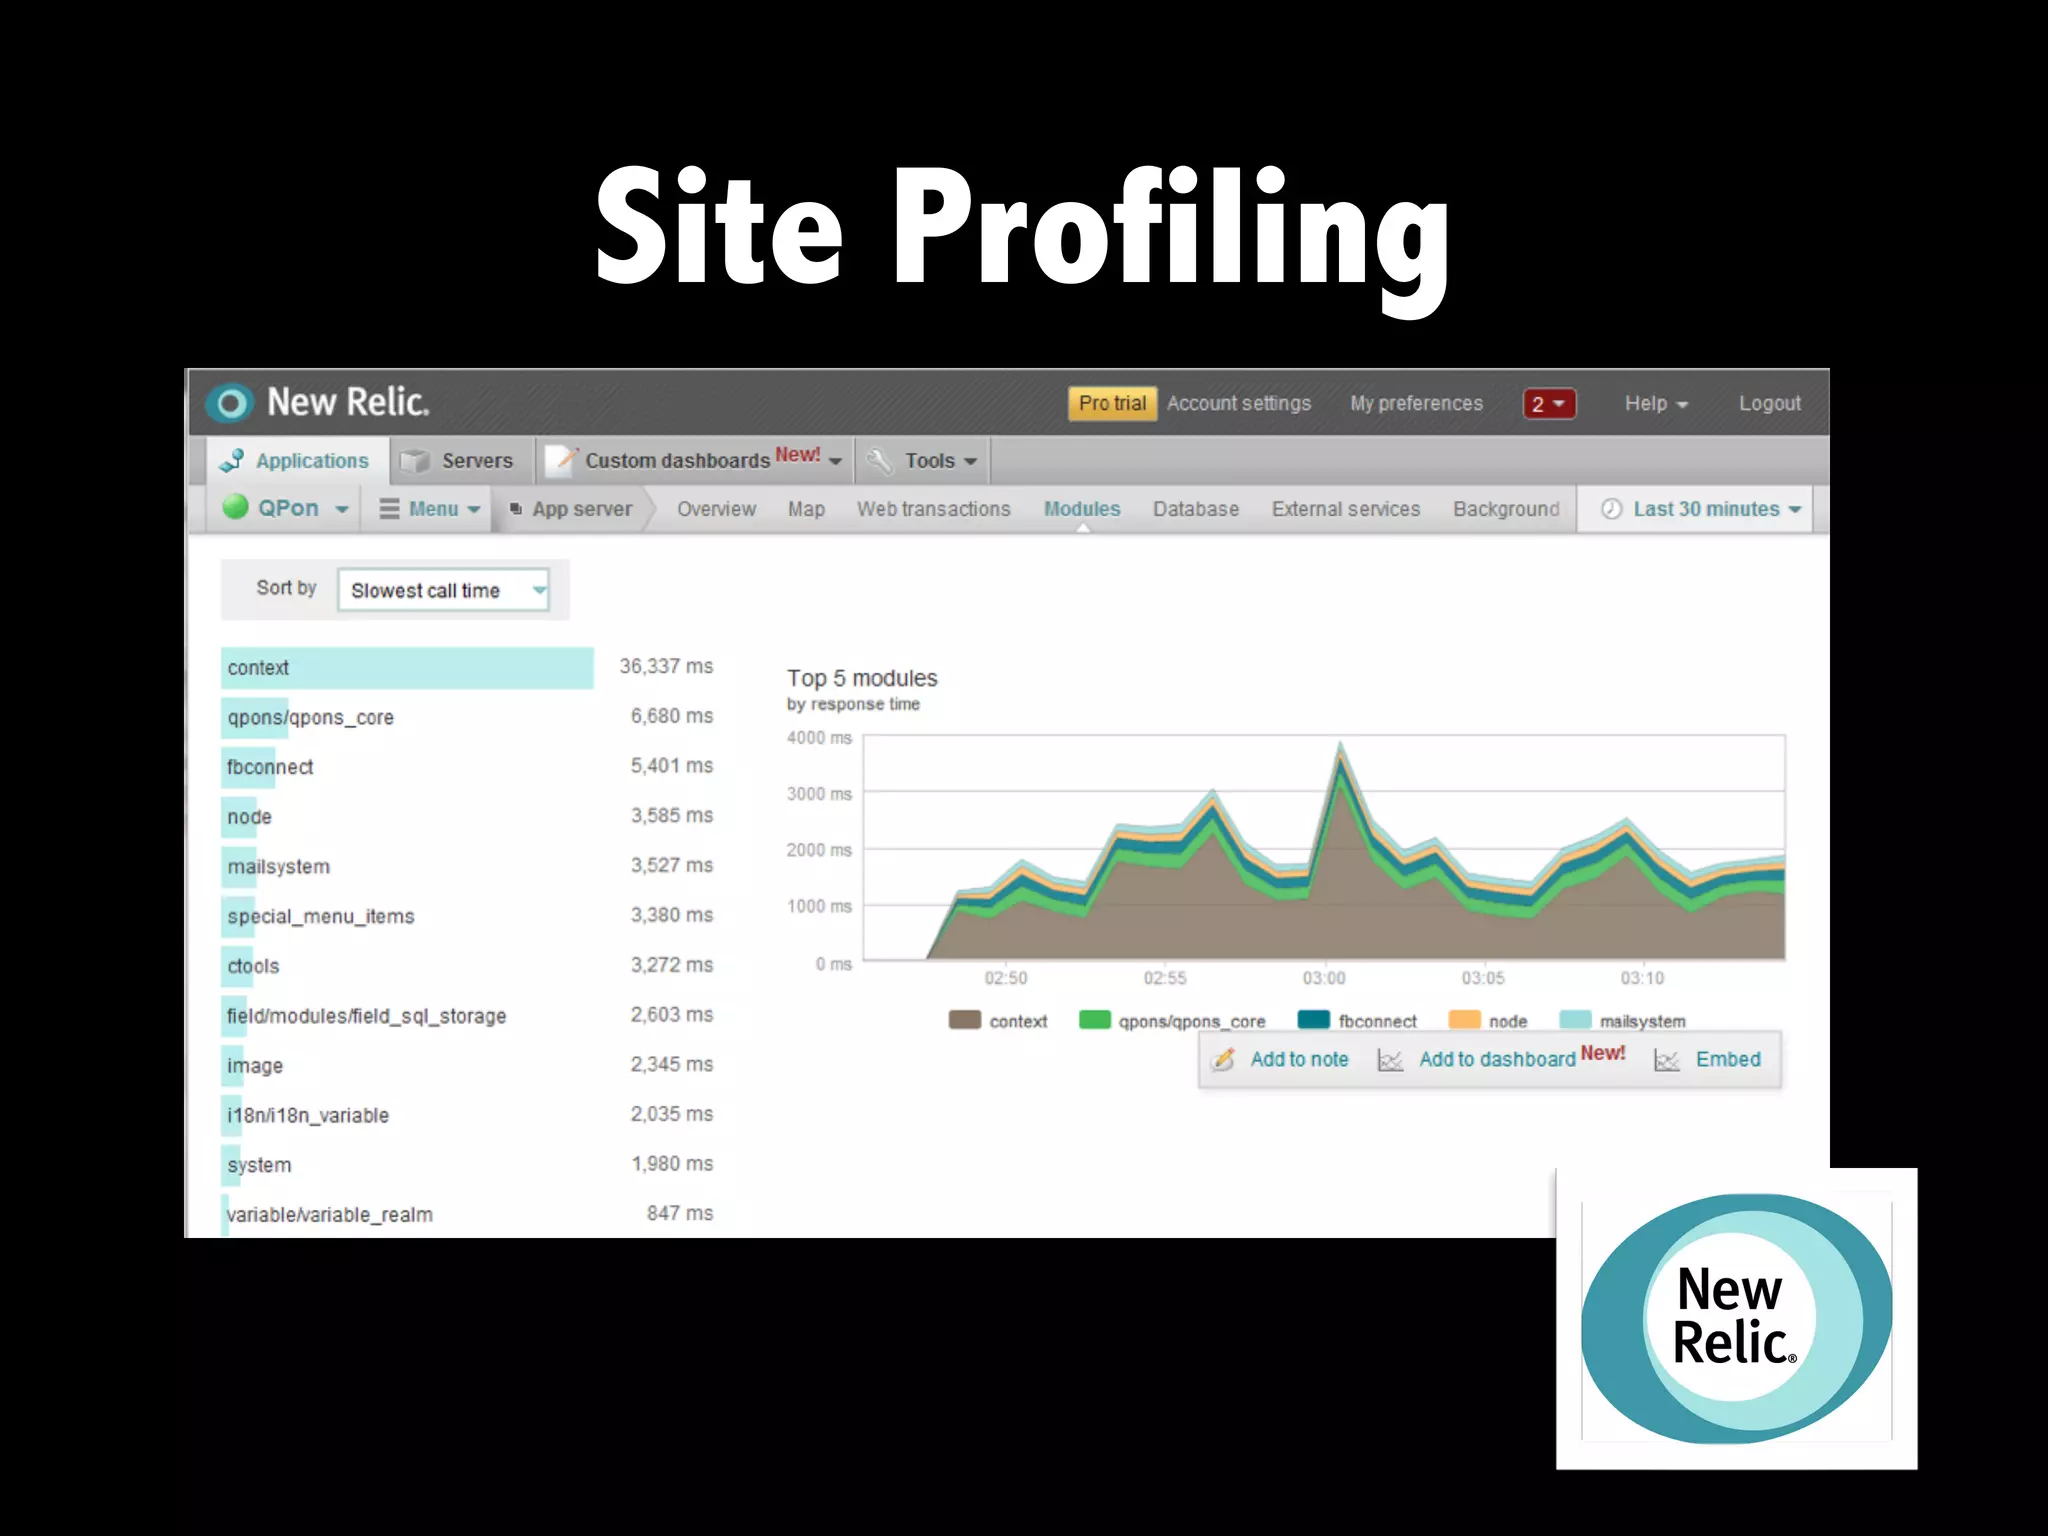Viewport: 2048px width, 1536px height.
Task: Expand the QPon application dropdown
Action: pos(342,509)
